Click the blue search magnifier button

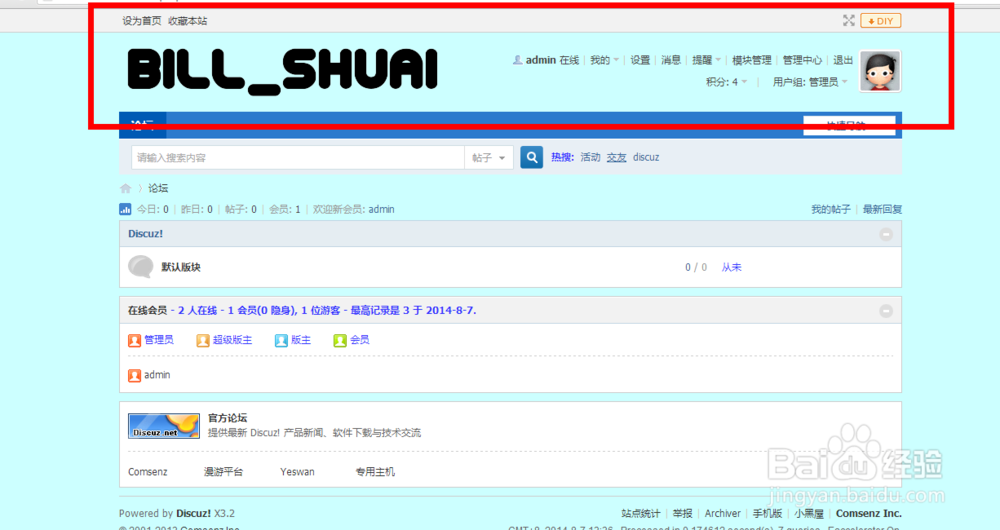pos(531,157)
